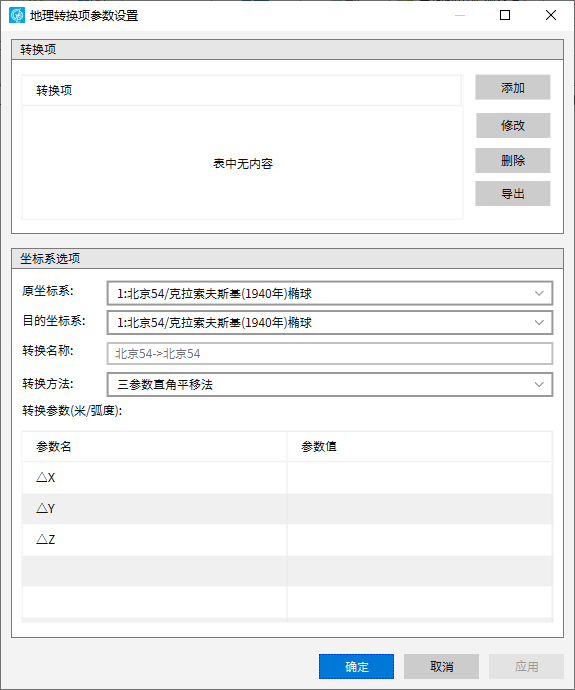The width and height of the screenshot is (575, 690).
Task: Open the 转换方法 dropdown
Action: (x=330, y=385)
